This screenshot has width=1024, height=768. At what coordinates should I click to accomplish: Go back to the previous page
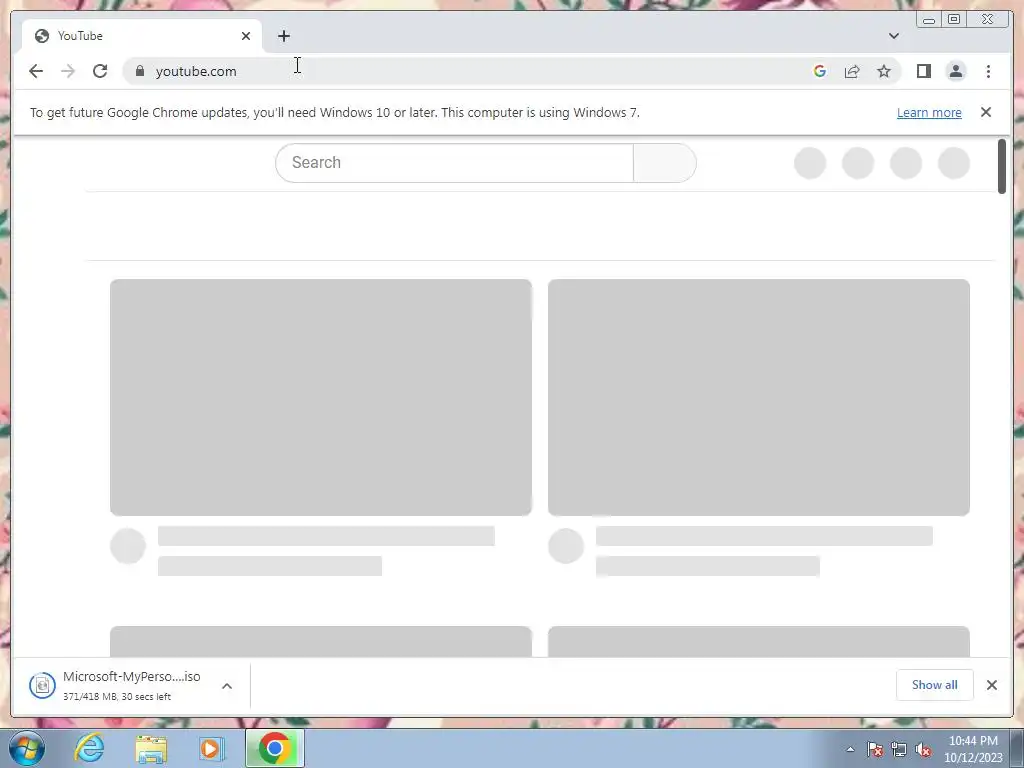(x=36, y=71)
